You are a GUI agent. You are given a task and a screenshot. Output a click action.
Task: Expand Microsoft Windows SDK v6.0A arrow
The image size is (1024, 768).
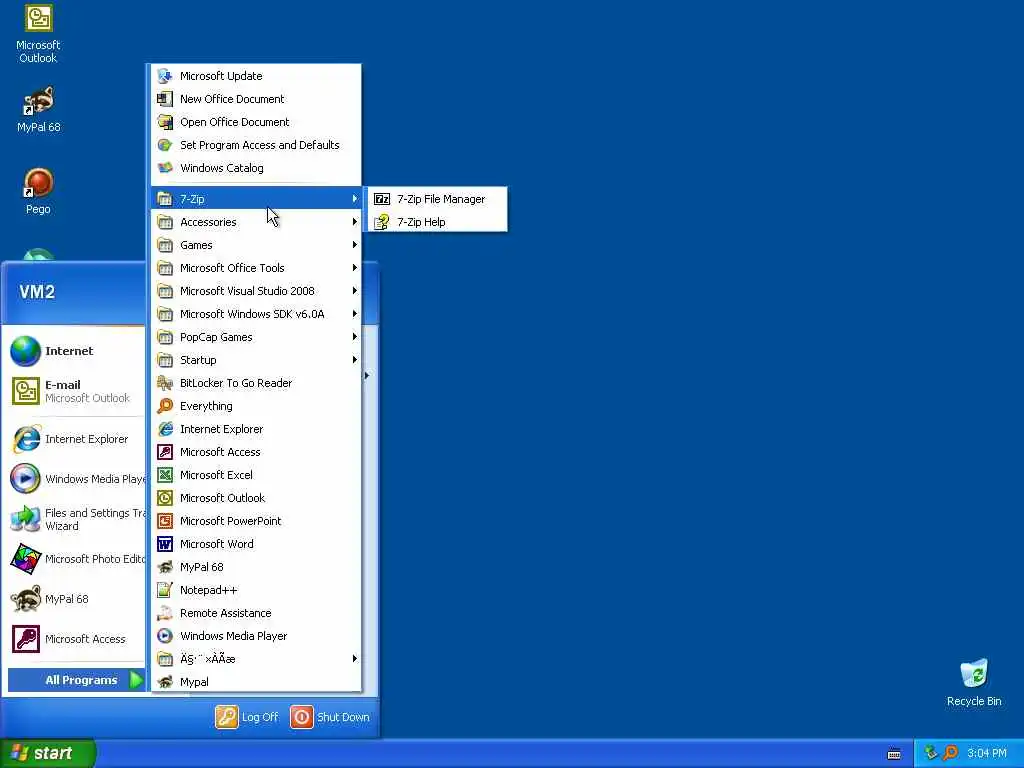coord(355,314)
